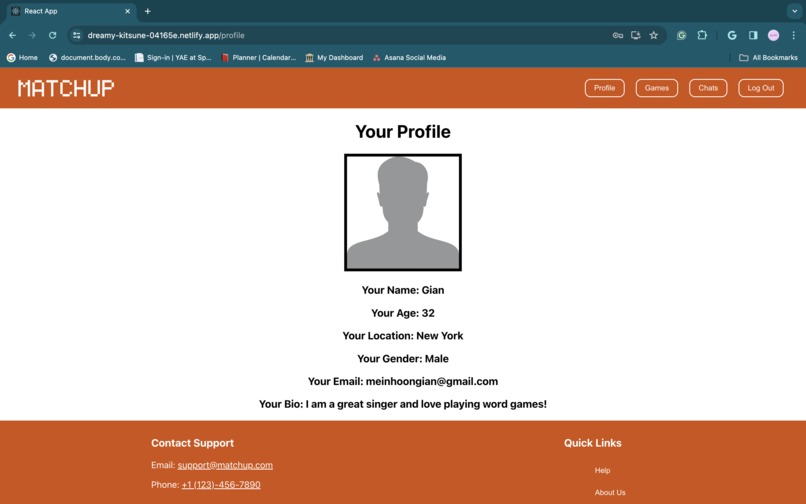Image resolution: width=806 pixels, height=504 pixels.
Task: Open the Chats nav button
Action: coord(708,88)
